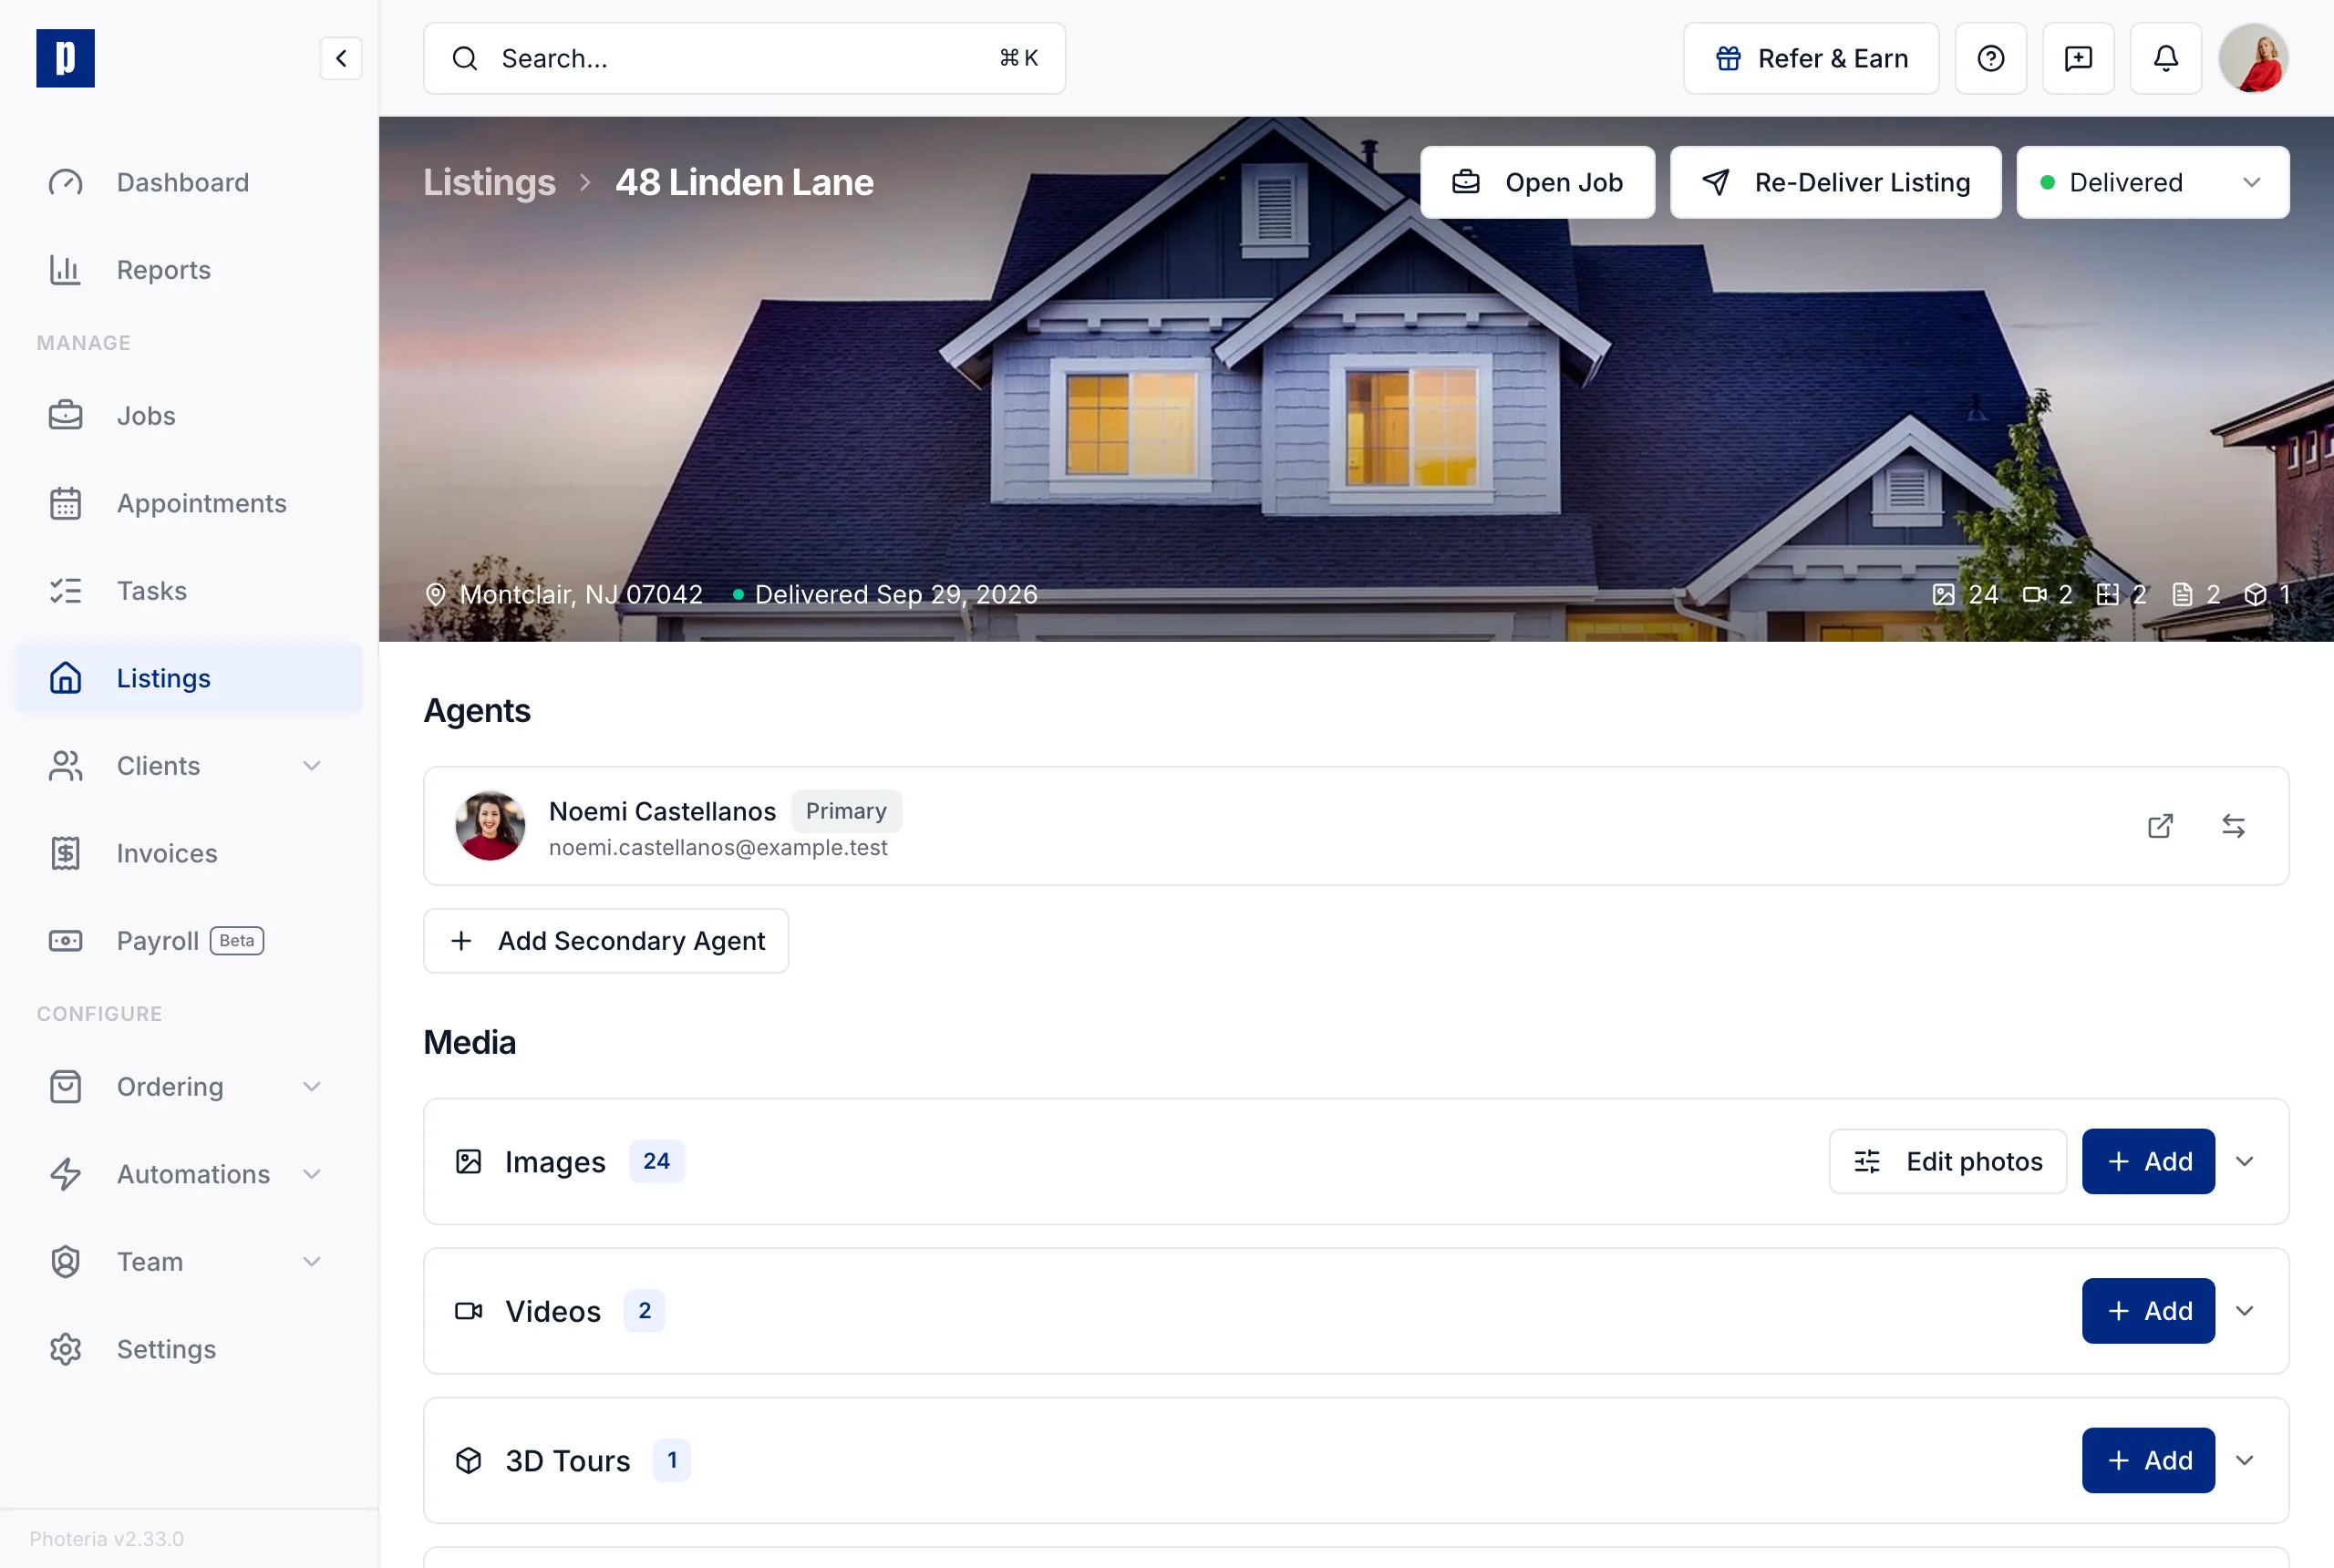2334x1568 pixels.
Task: Open Noemi Castellanos in external link icon
Action: 2160,826
